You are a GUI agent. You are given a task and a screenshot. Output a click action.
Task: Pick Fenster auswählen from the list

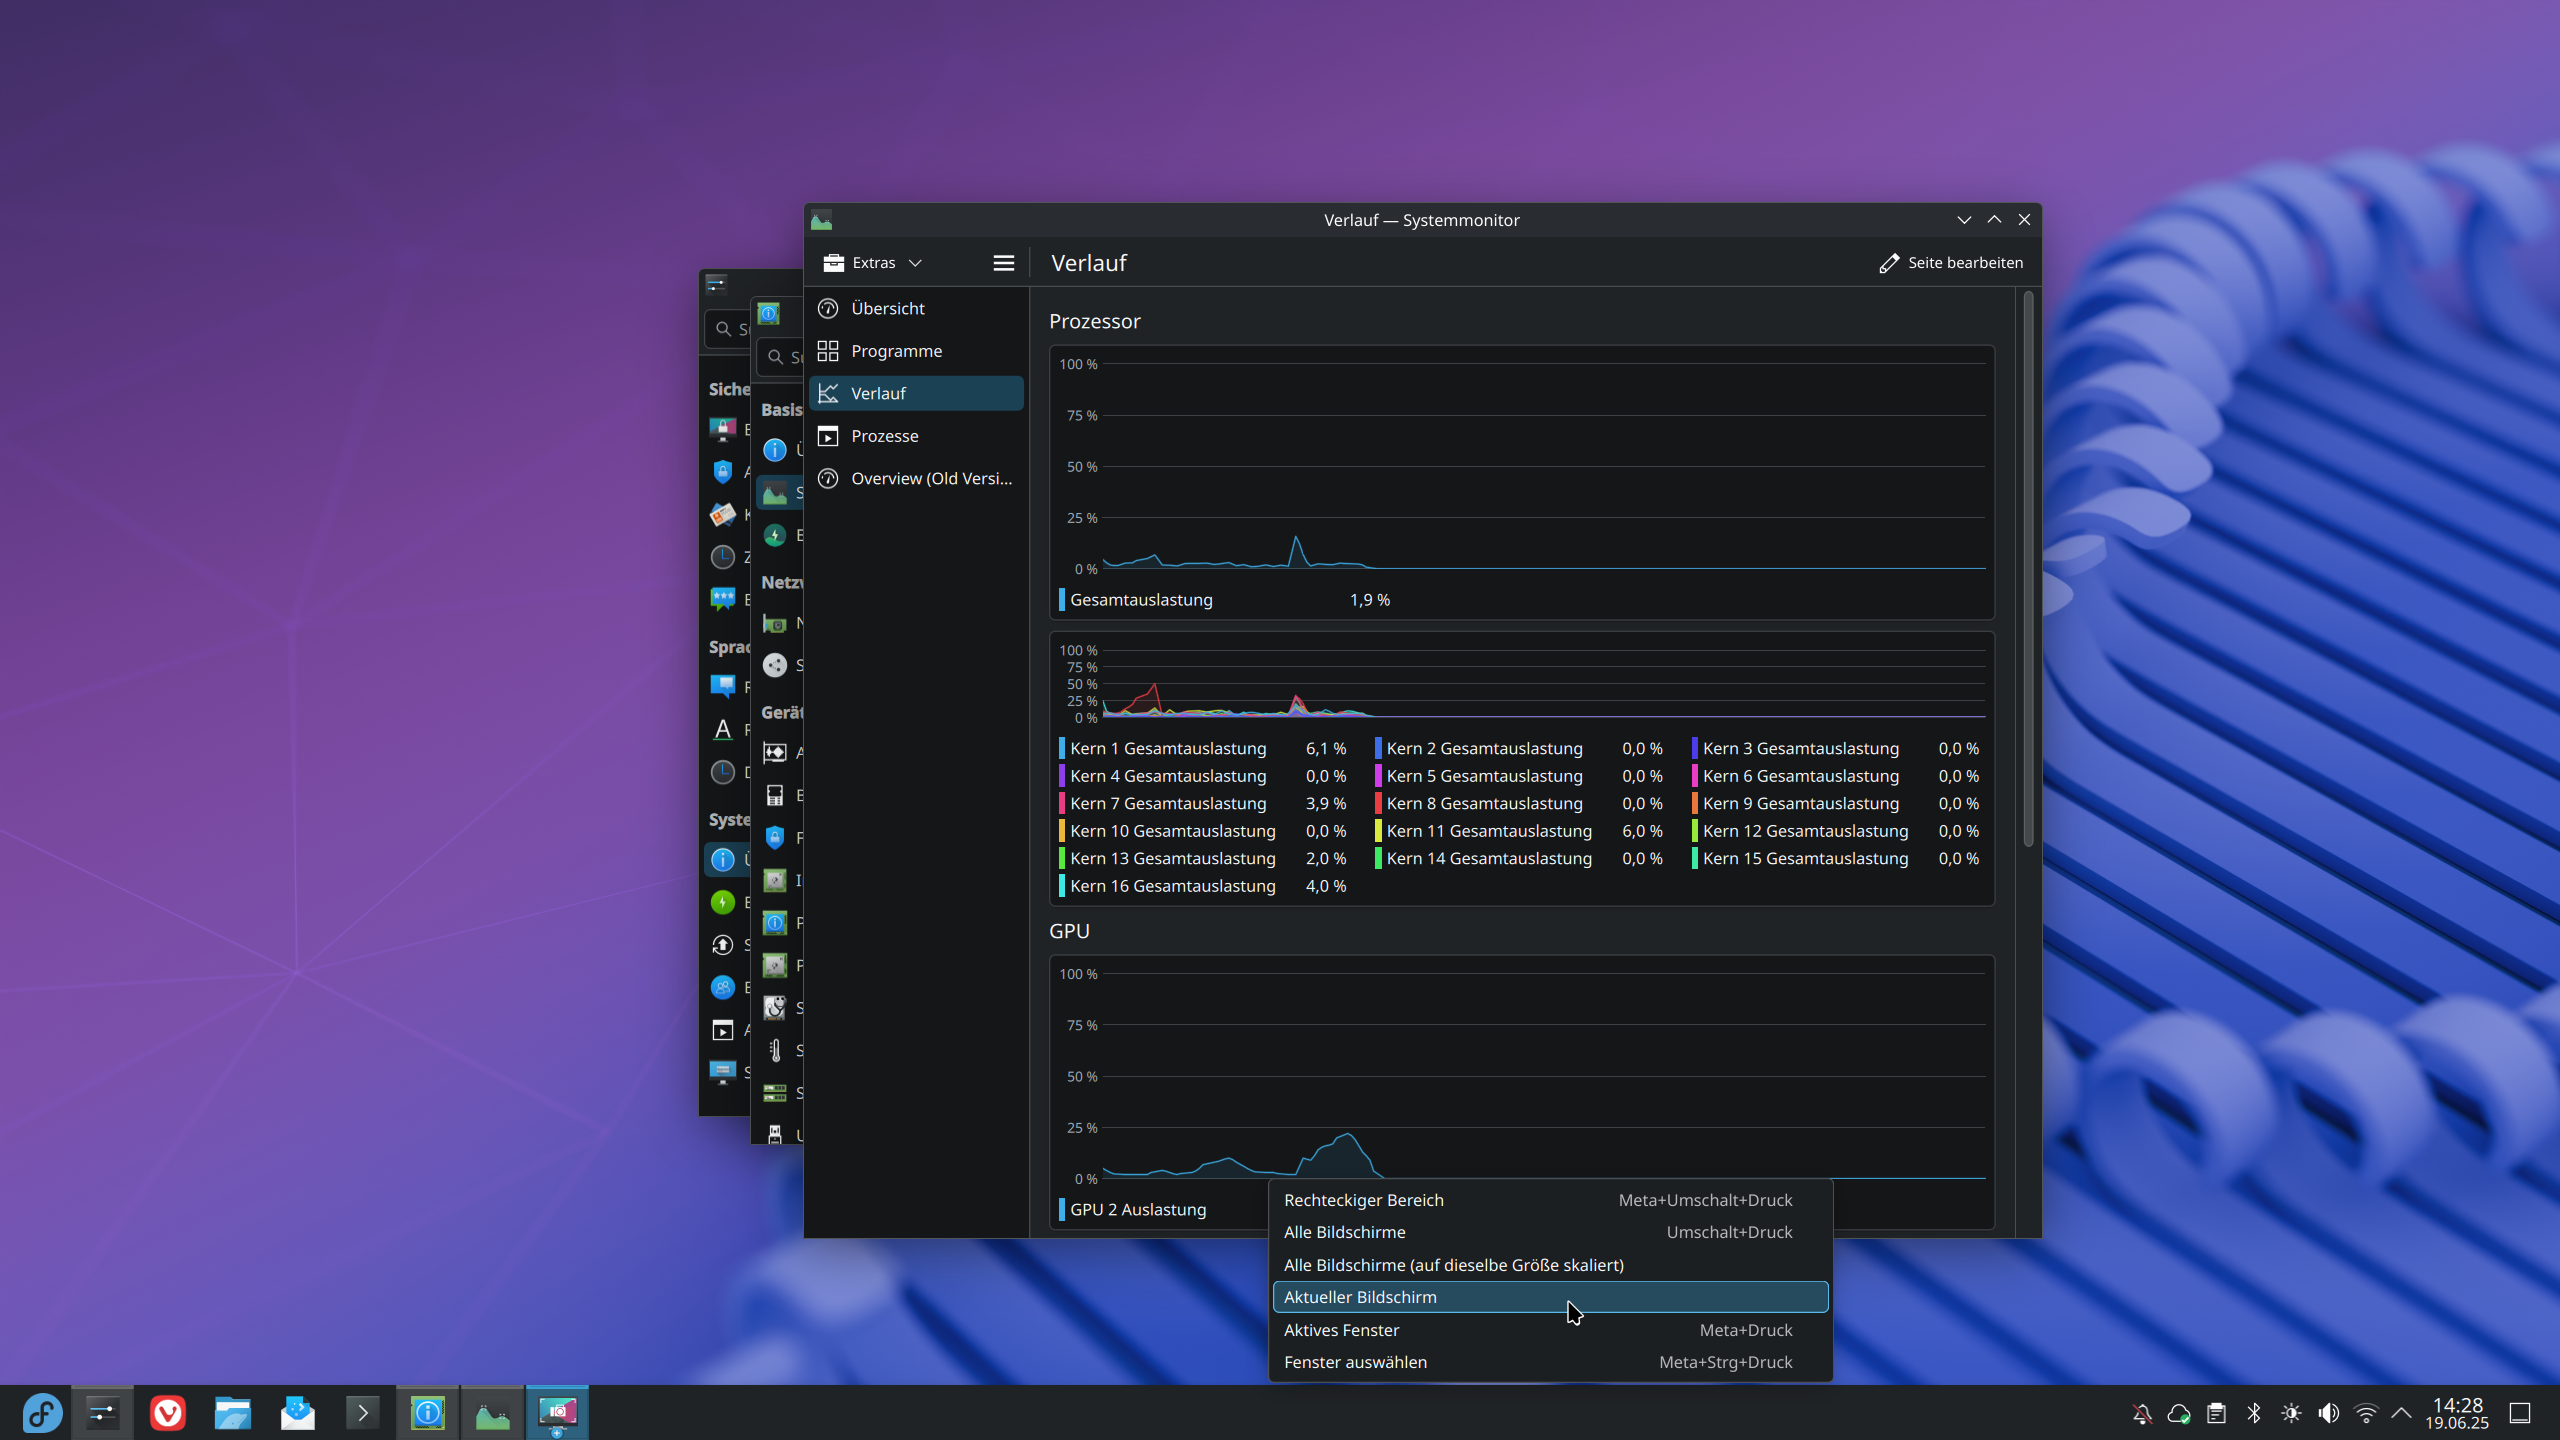(1355, 1362)
